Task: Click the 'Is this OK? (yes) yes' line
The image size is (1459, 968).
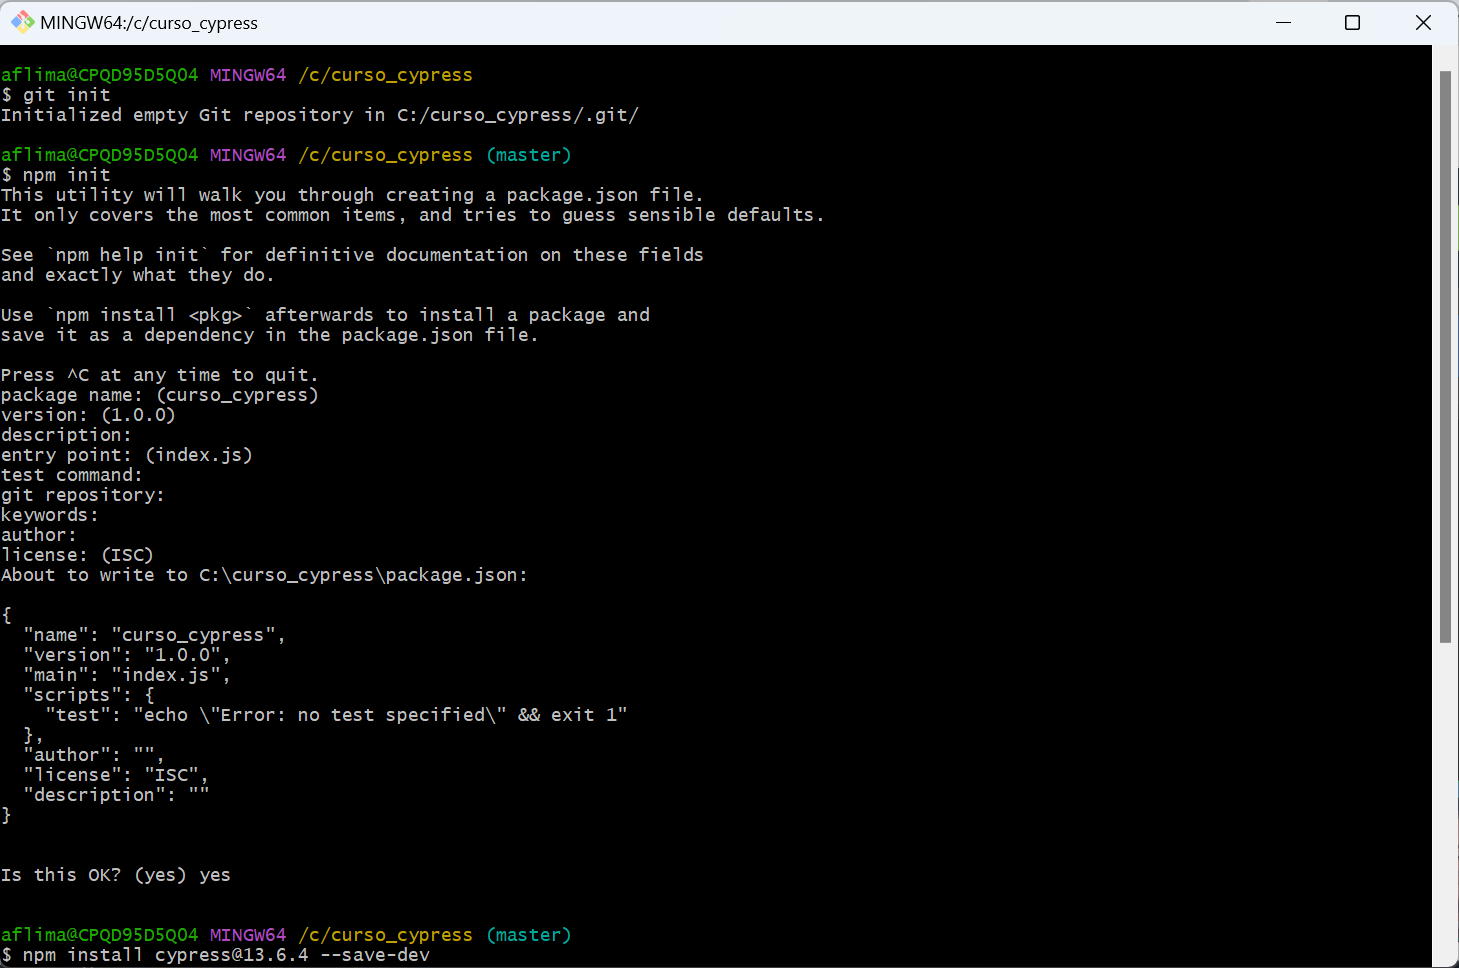Action: click(x=116, y=875)
